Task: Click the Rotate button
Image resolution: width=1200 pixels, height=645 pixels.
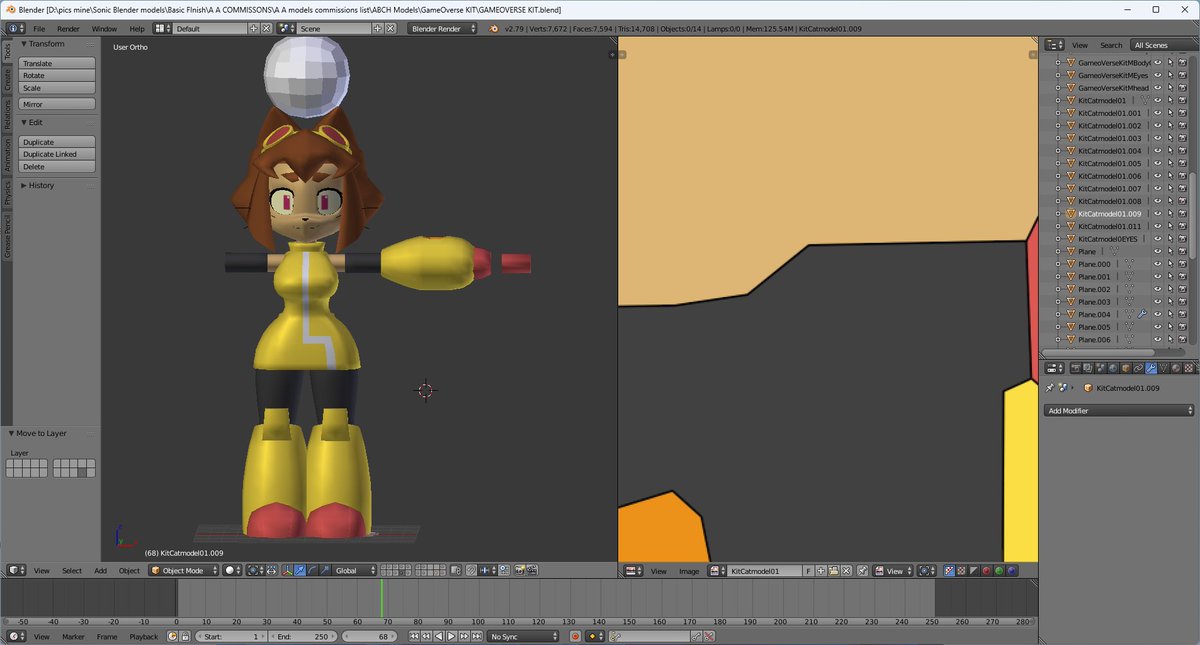Action: pyautogui.click(x=58, y=75)
